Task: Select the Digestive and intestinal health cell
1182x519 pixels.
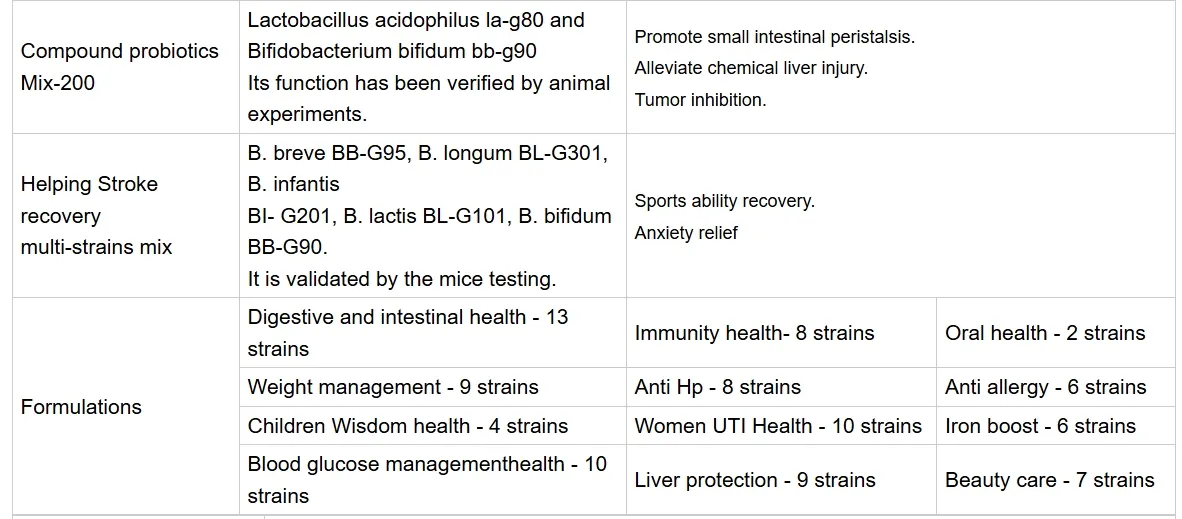Action: pos(407,332)
